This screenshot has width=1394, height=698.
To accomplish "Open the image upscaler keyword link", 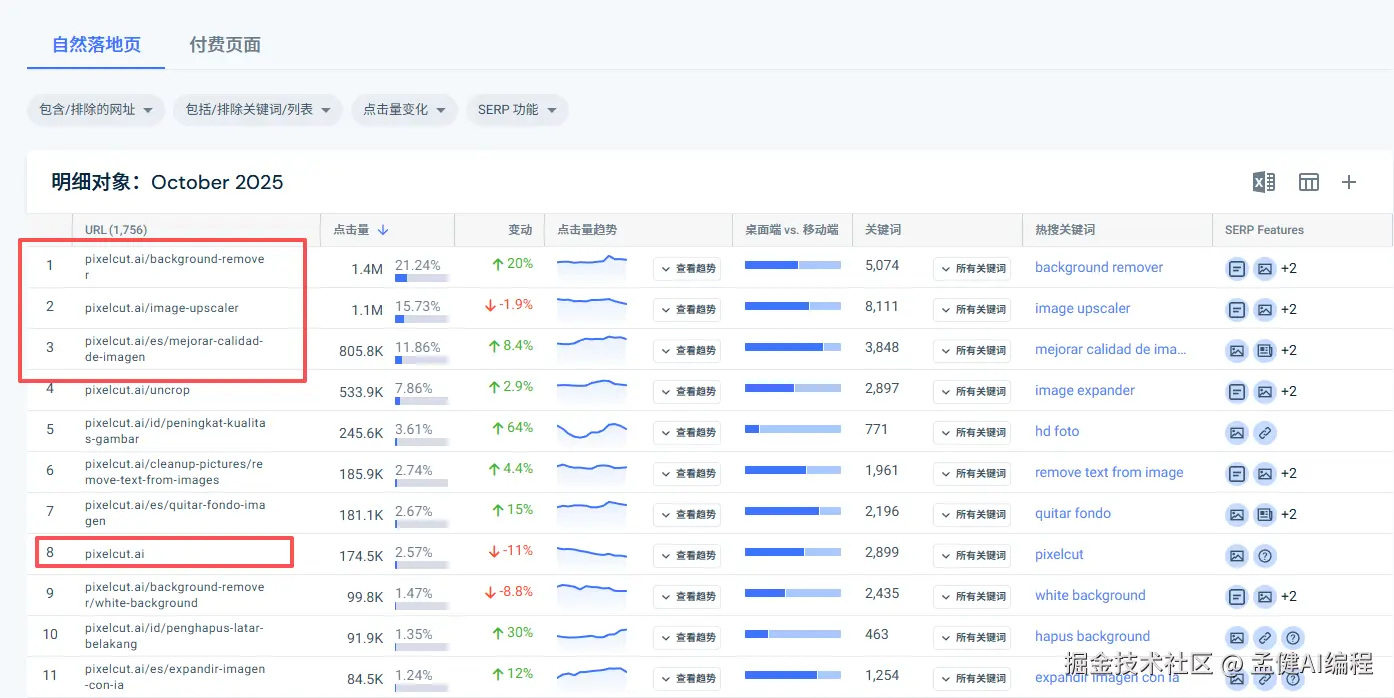I will pos(1082,308).
